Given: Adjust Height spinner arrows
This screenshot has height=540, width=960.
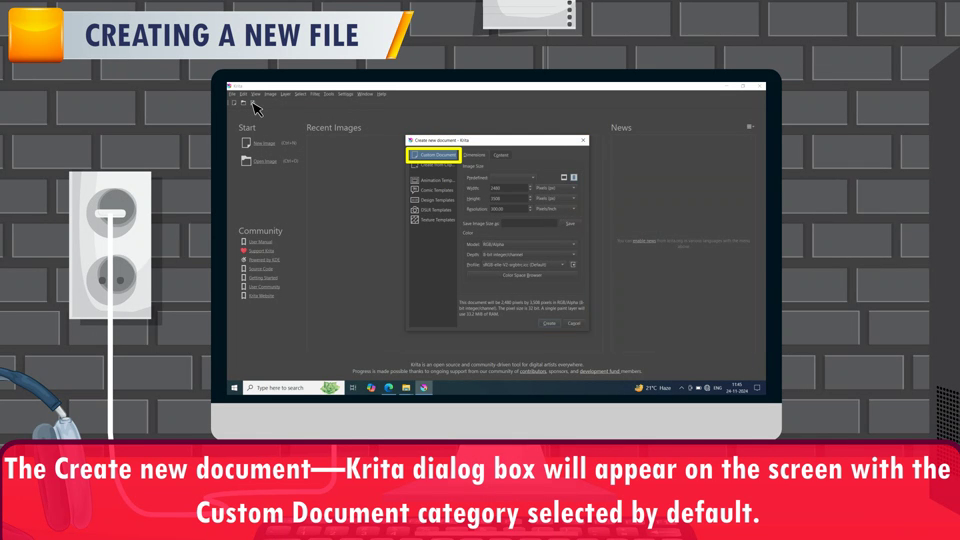Looking at the screenshot, I should (x=530, y=198).
